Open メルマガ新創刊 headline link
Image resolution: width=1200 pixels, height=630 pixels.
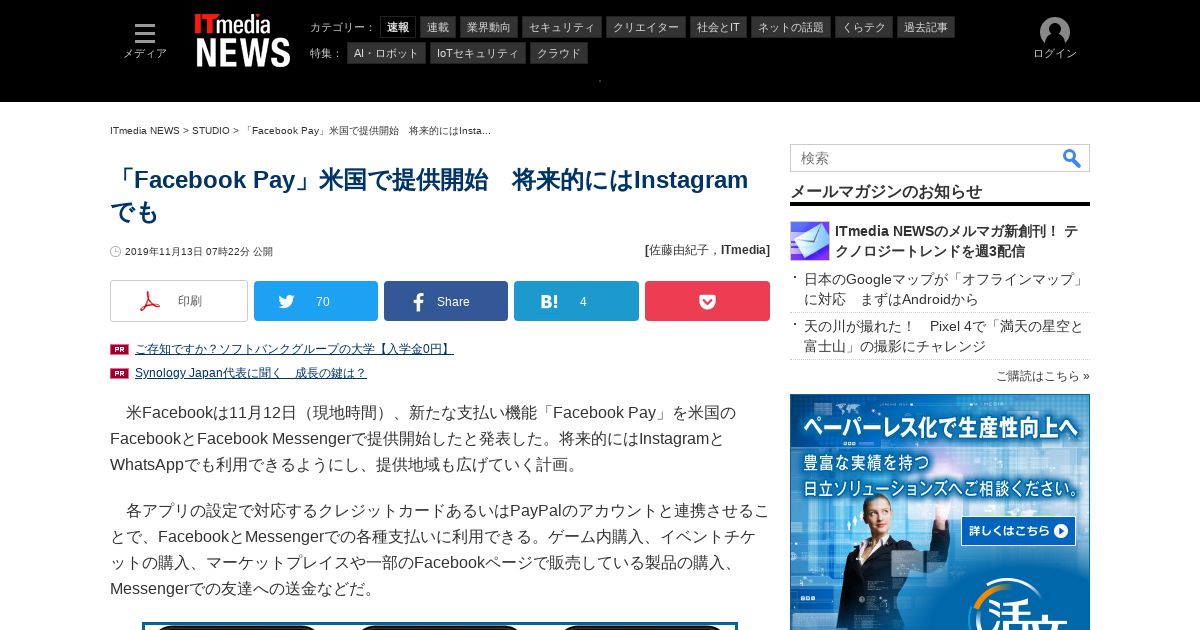point(957,241)
